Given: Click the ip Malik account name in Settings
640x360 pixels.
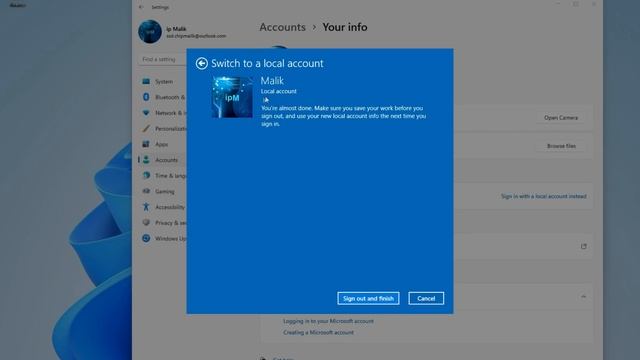Looking at the screenshot, I should (x=176, y=29).
